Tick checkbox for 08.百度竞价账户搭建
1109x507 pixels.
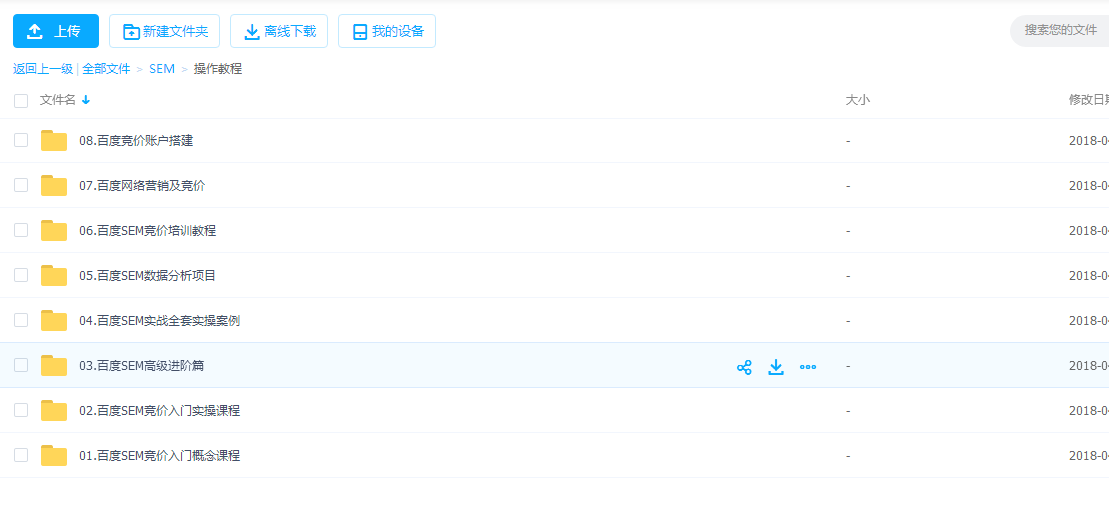21,140
